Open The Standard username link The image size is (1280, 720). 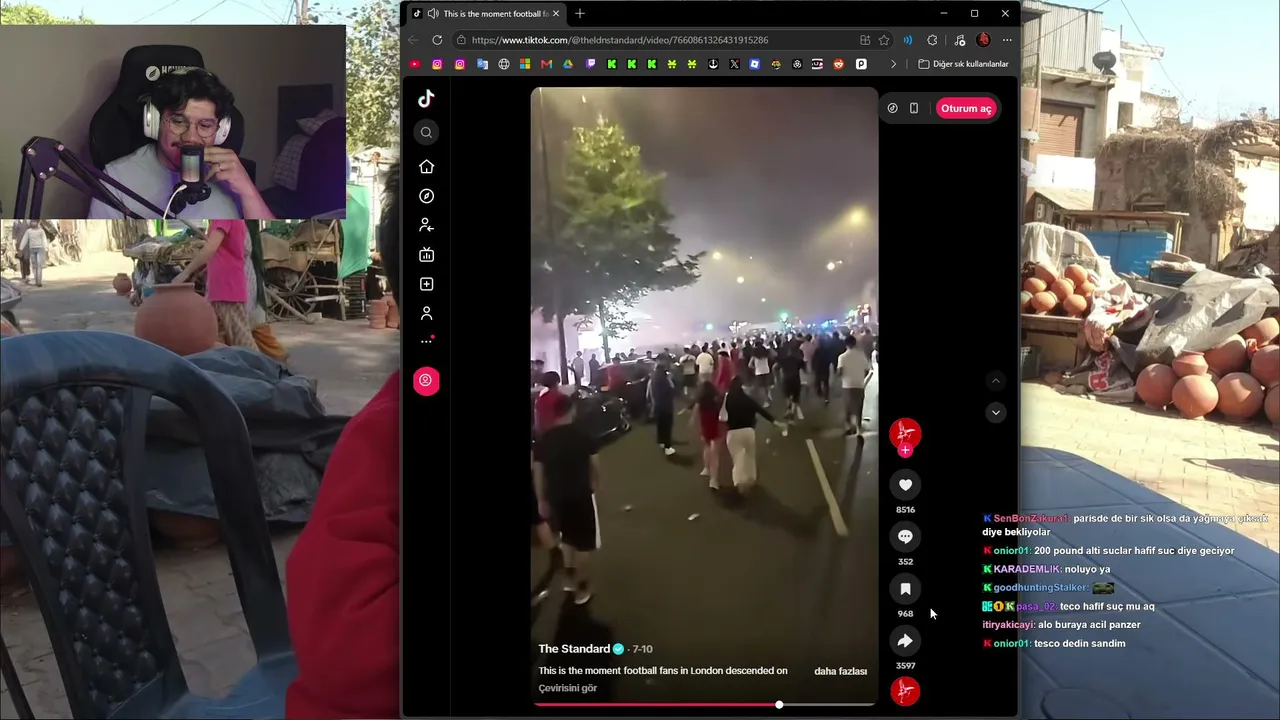point(574,649)
